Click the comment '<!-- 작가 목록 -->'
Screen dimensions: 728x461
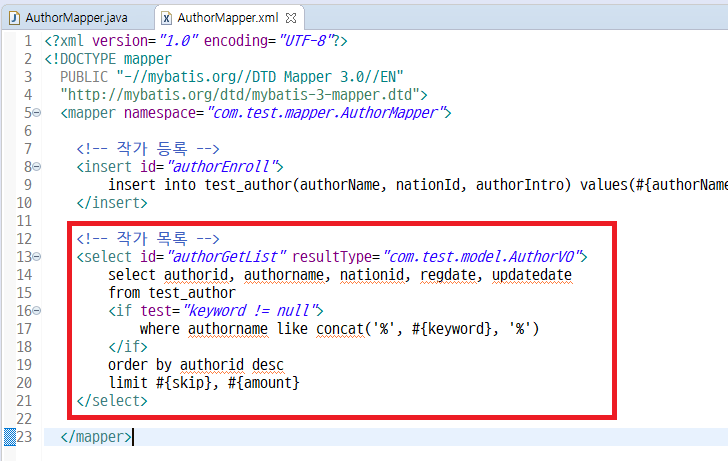(148, 239)
